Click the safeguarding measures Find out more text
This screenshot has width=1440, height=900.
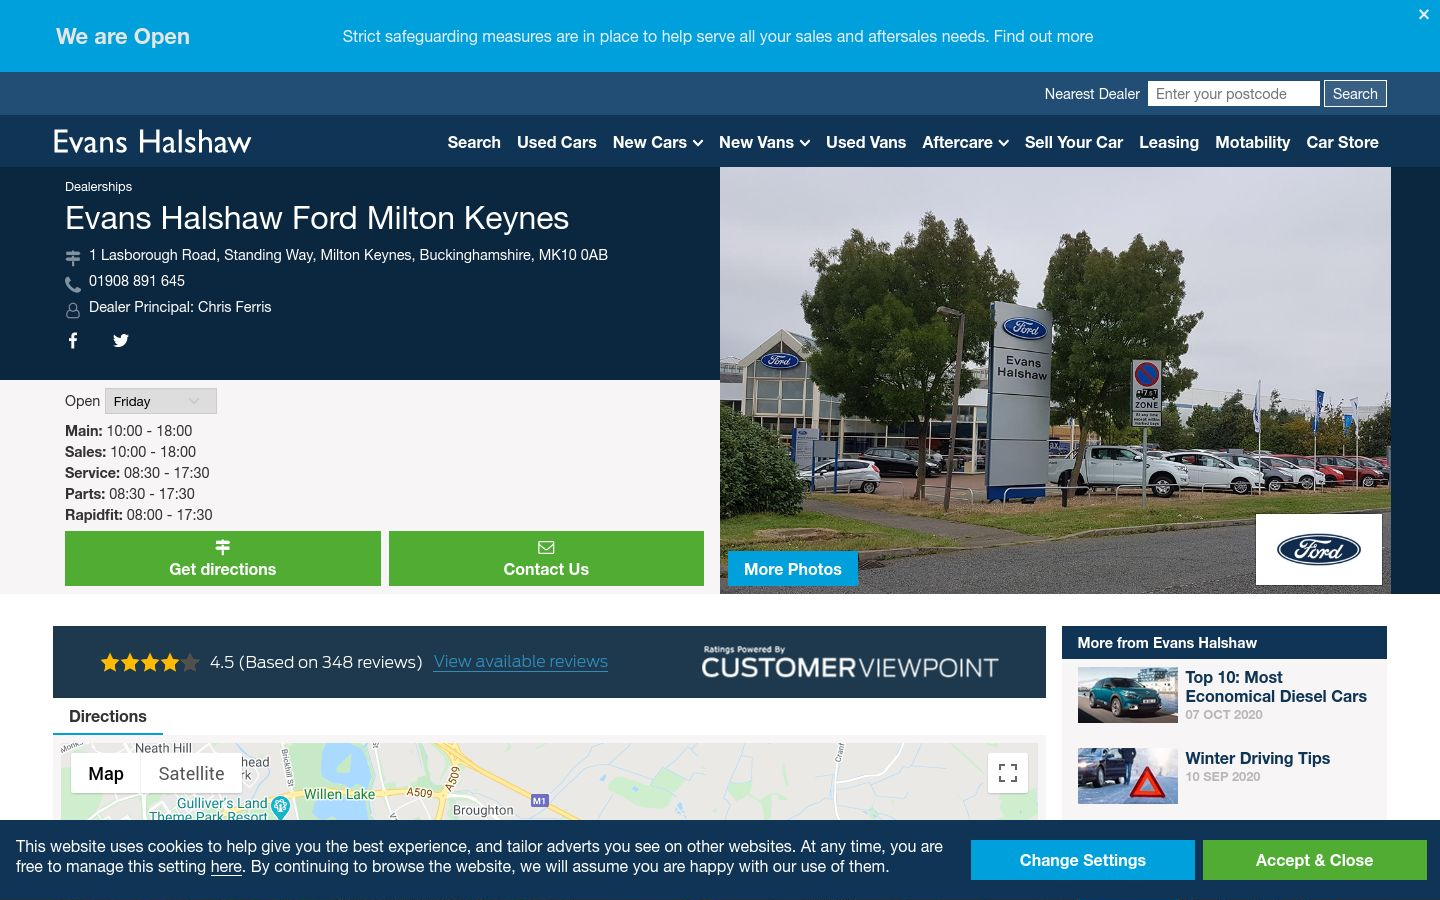point(1043,36)
